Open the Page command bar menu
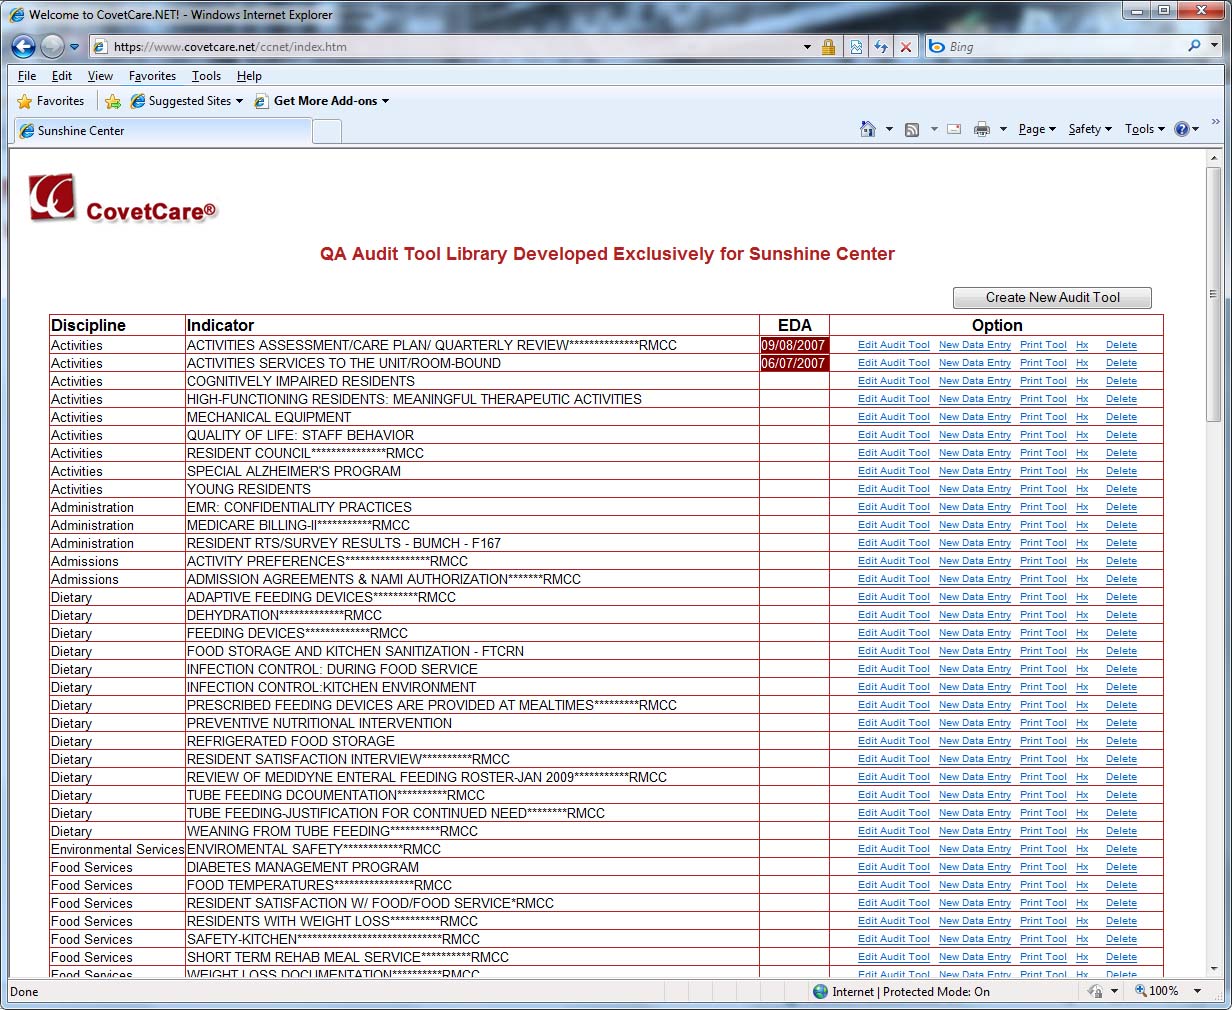1232x1010 pixels. pos(1037,129)
